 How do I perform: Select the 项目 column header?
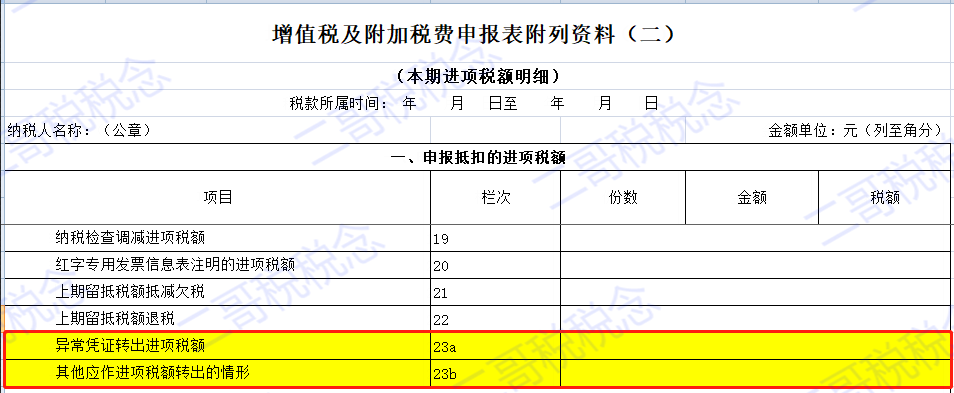217,198
